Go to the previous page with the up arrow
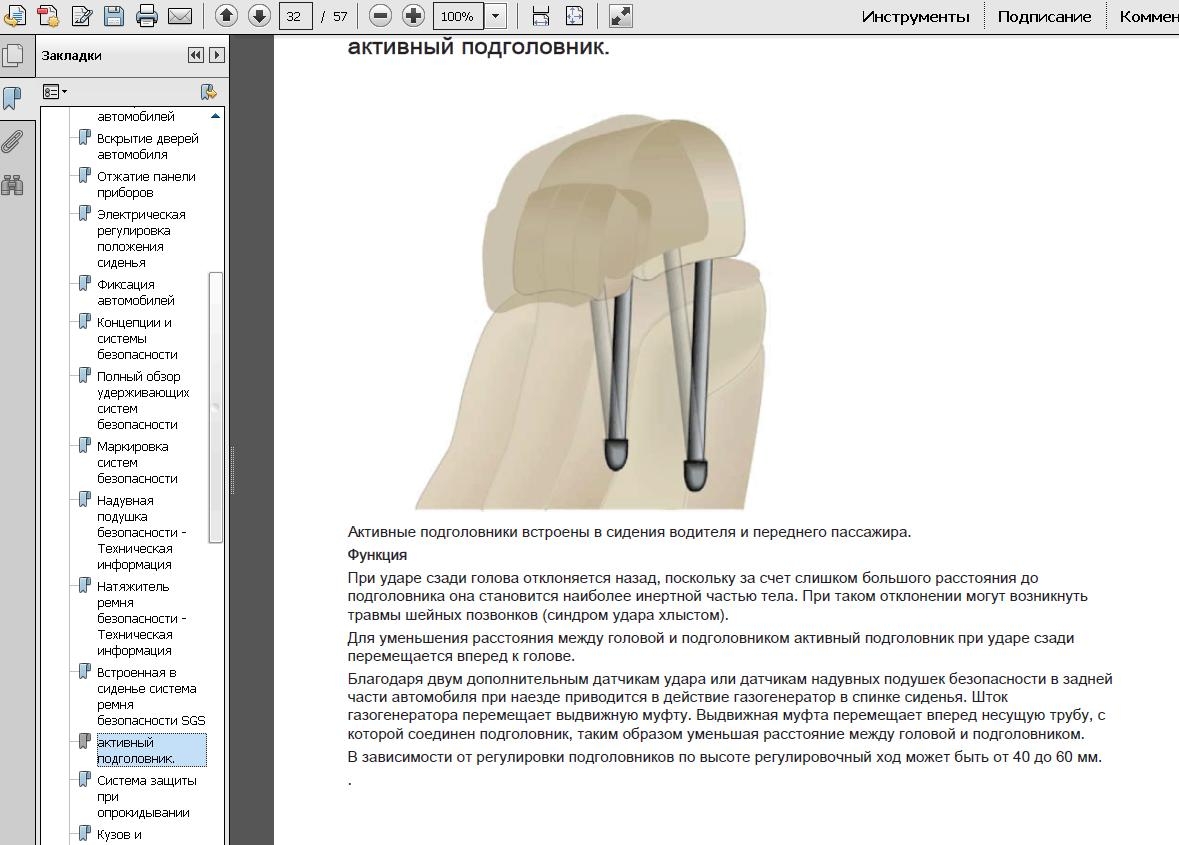The height and width of the screenshot is (845, 1179). pyautogui.click(x=227, y=16)
